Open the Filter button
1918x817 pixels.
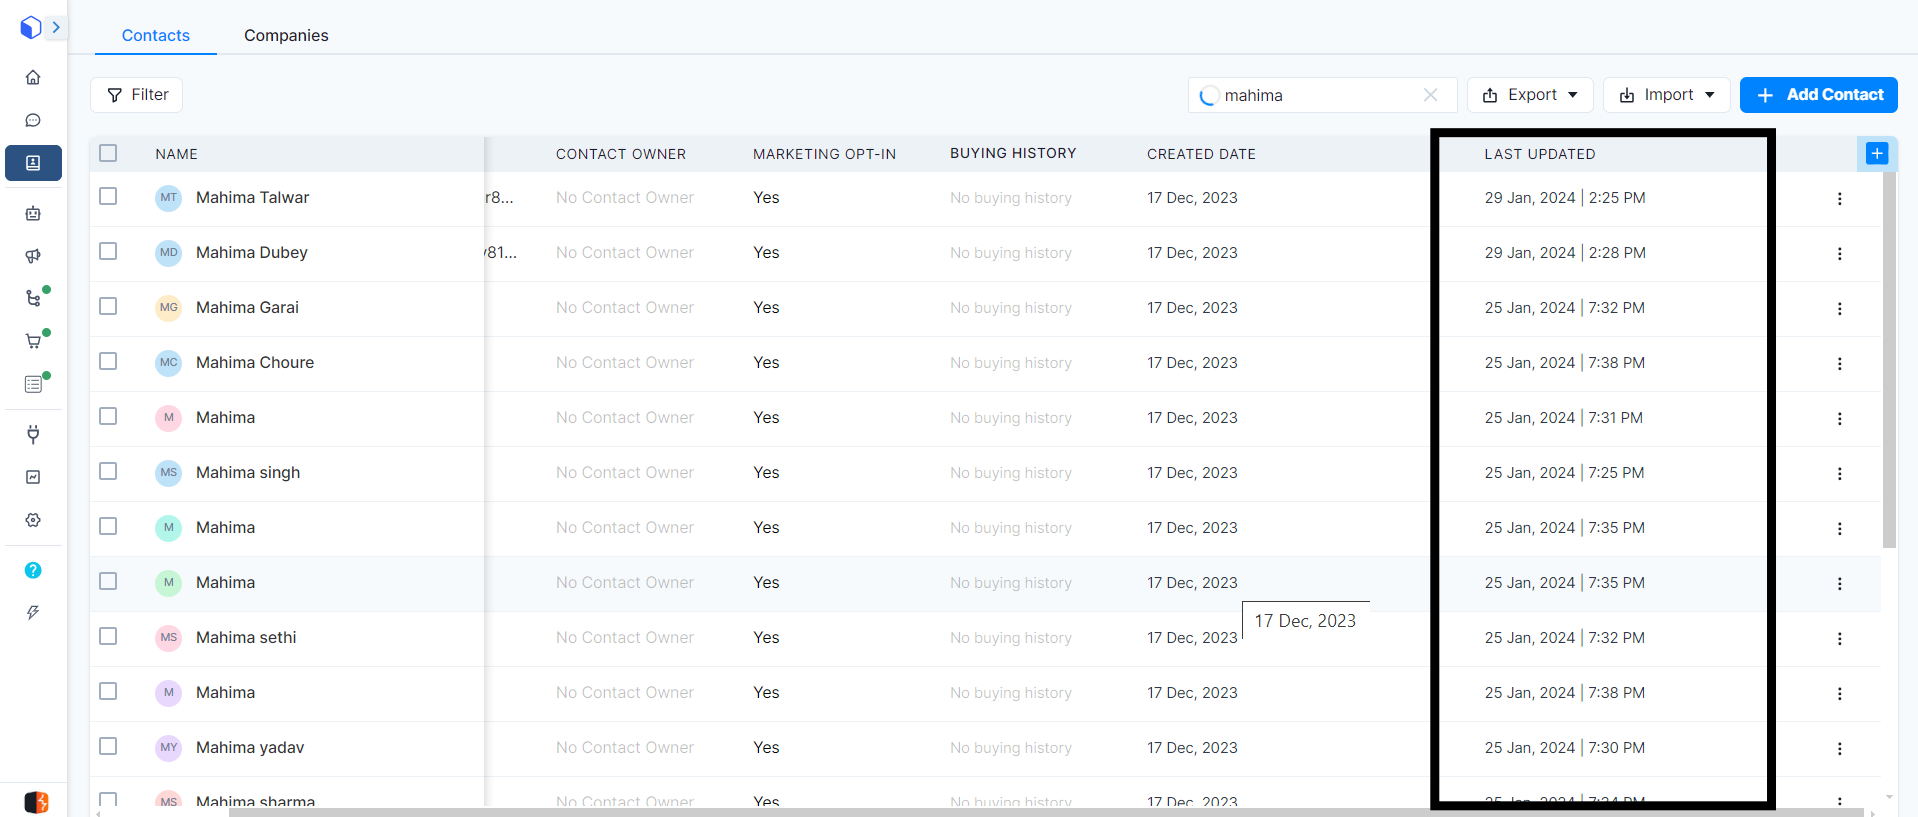click(x=137, y=95)
